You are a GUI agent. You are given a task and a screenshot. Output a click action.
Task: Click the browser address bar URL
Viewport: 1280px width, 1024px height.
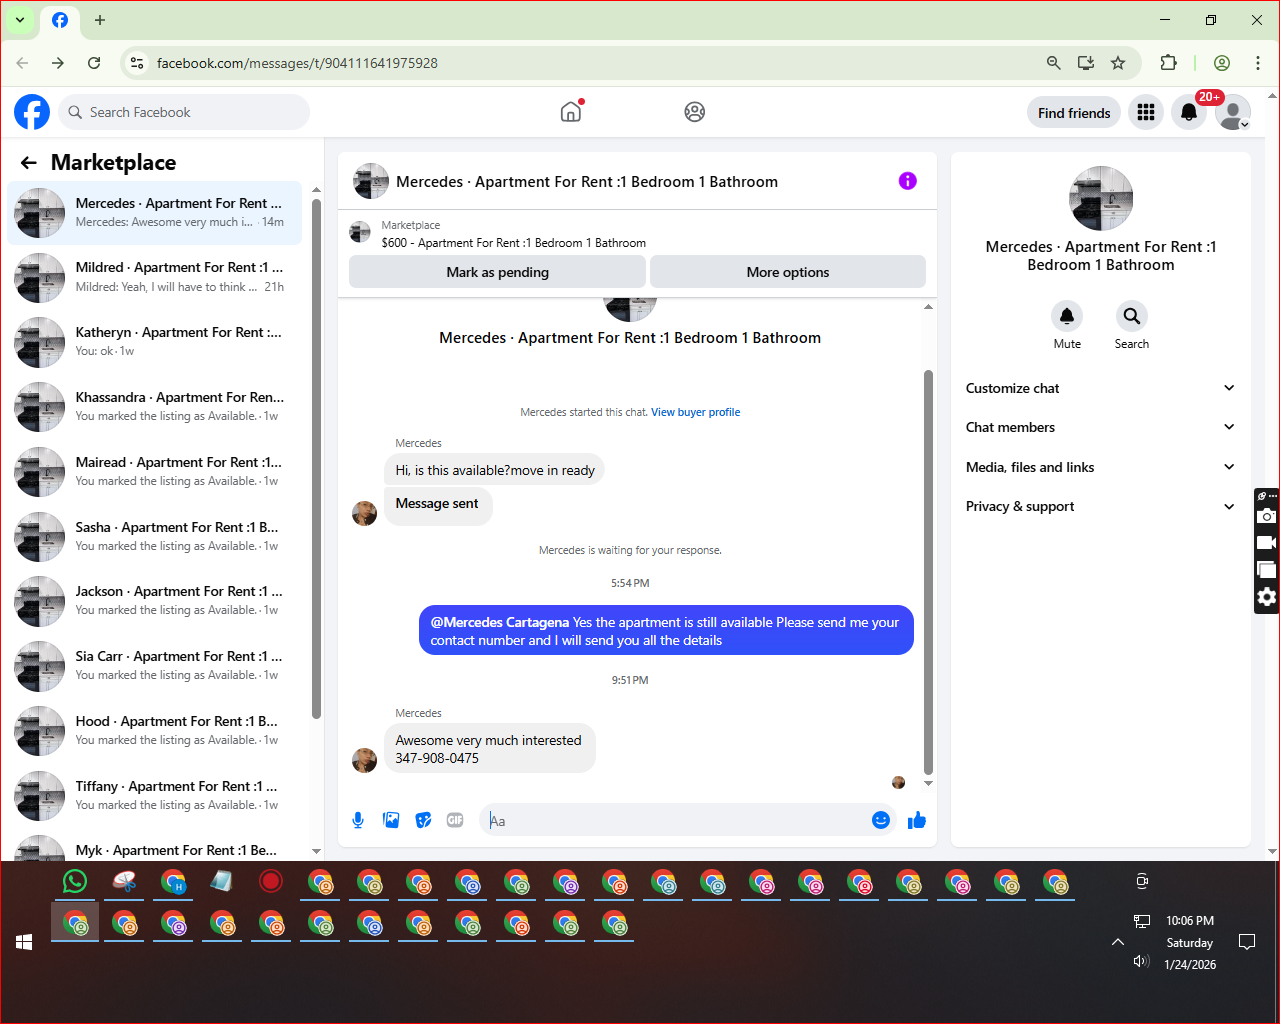click(x=297, y=63)
